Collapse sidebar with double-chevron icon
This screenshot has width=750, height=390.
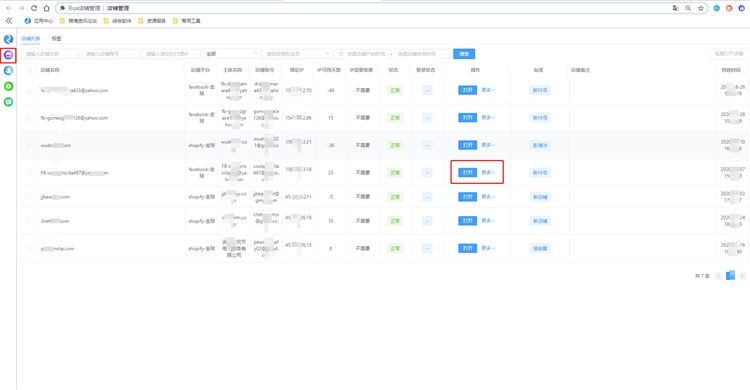pos(9,21)
